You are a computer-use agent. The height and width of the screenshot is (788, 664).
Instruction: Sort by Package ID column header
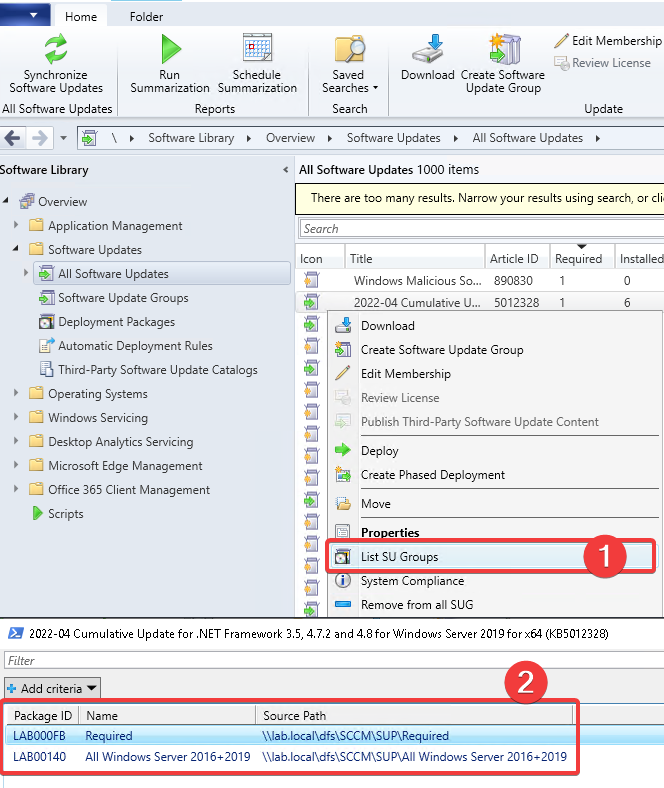coord(43,716)
